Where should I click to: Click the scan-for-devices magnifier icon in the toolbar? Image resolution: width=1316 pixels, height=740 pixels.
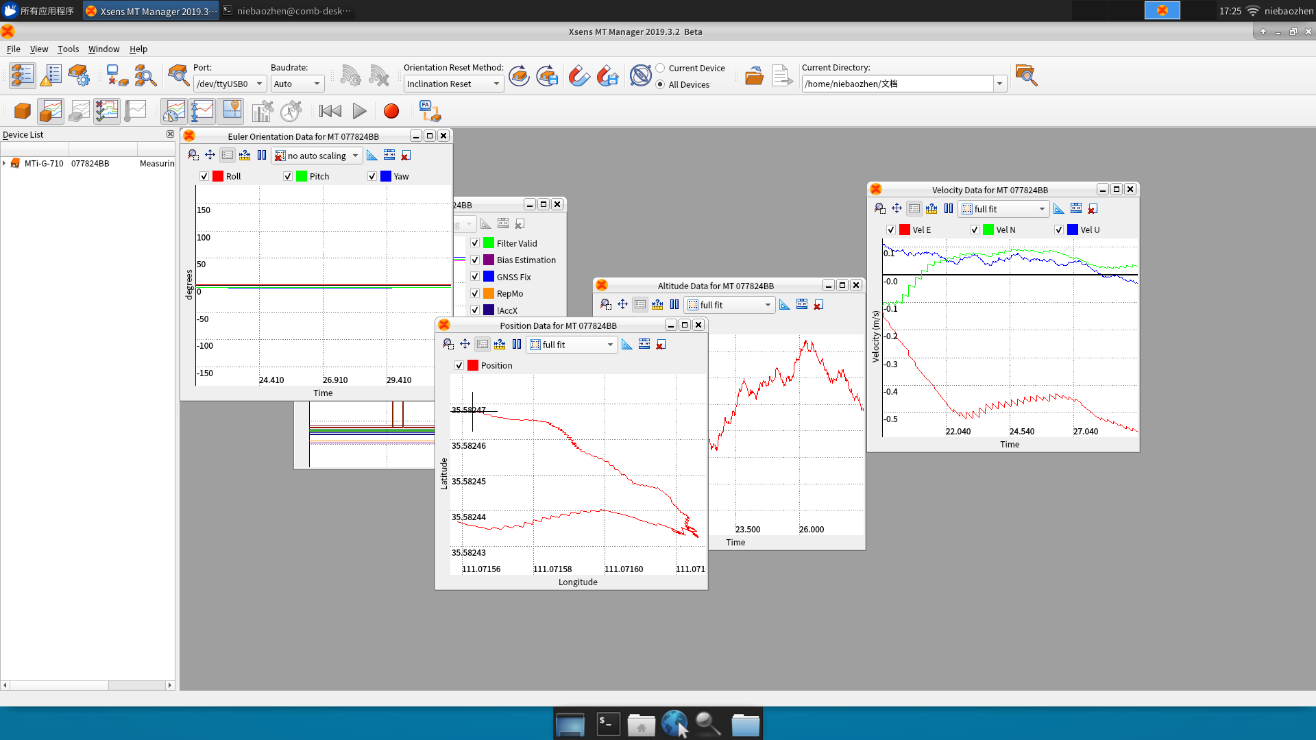145,76
